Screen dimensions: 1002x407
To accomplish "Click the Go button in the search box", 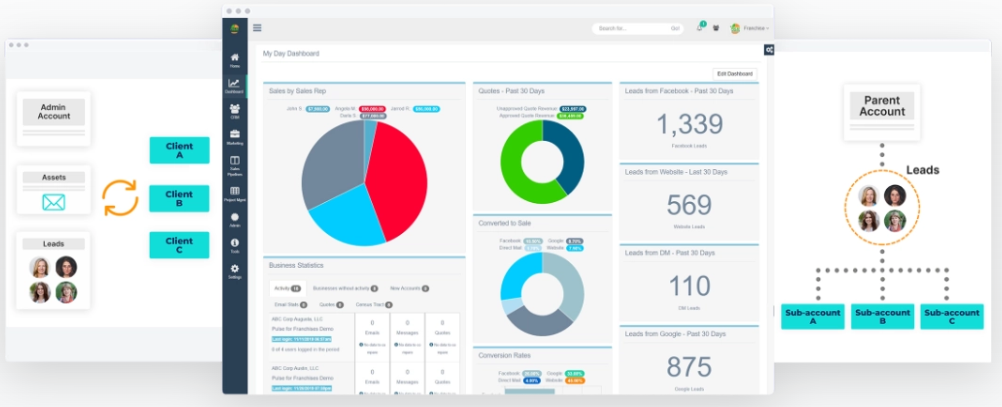I will pyautogui.click(x=675, y=29).
